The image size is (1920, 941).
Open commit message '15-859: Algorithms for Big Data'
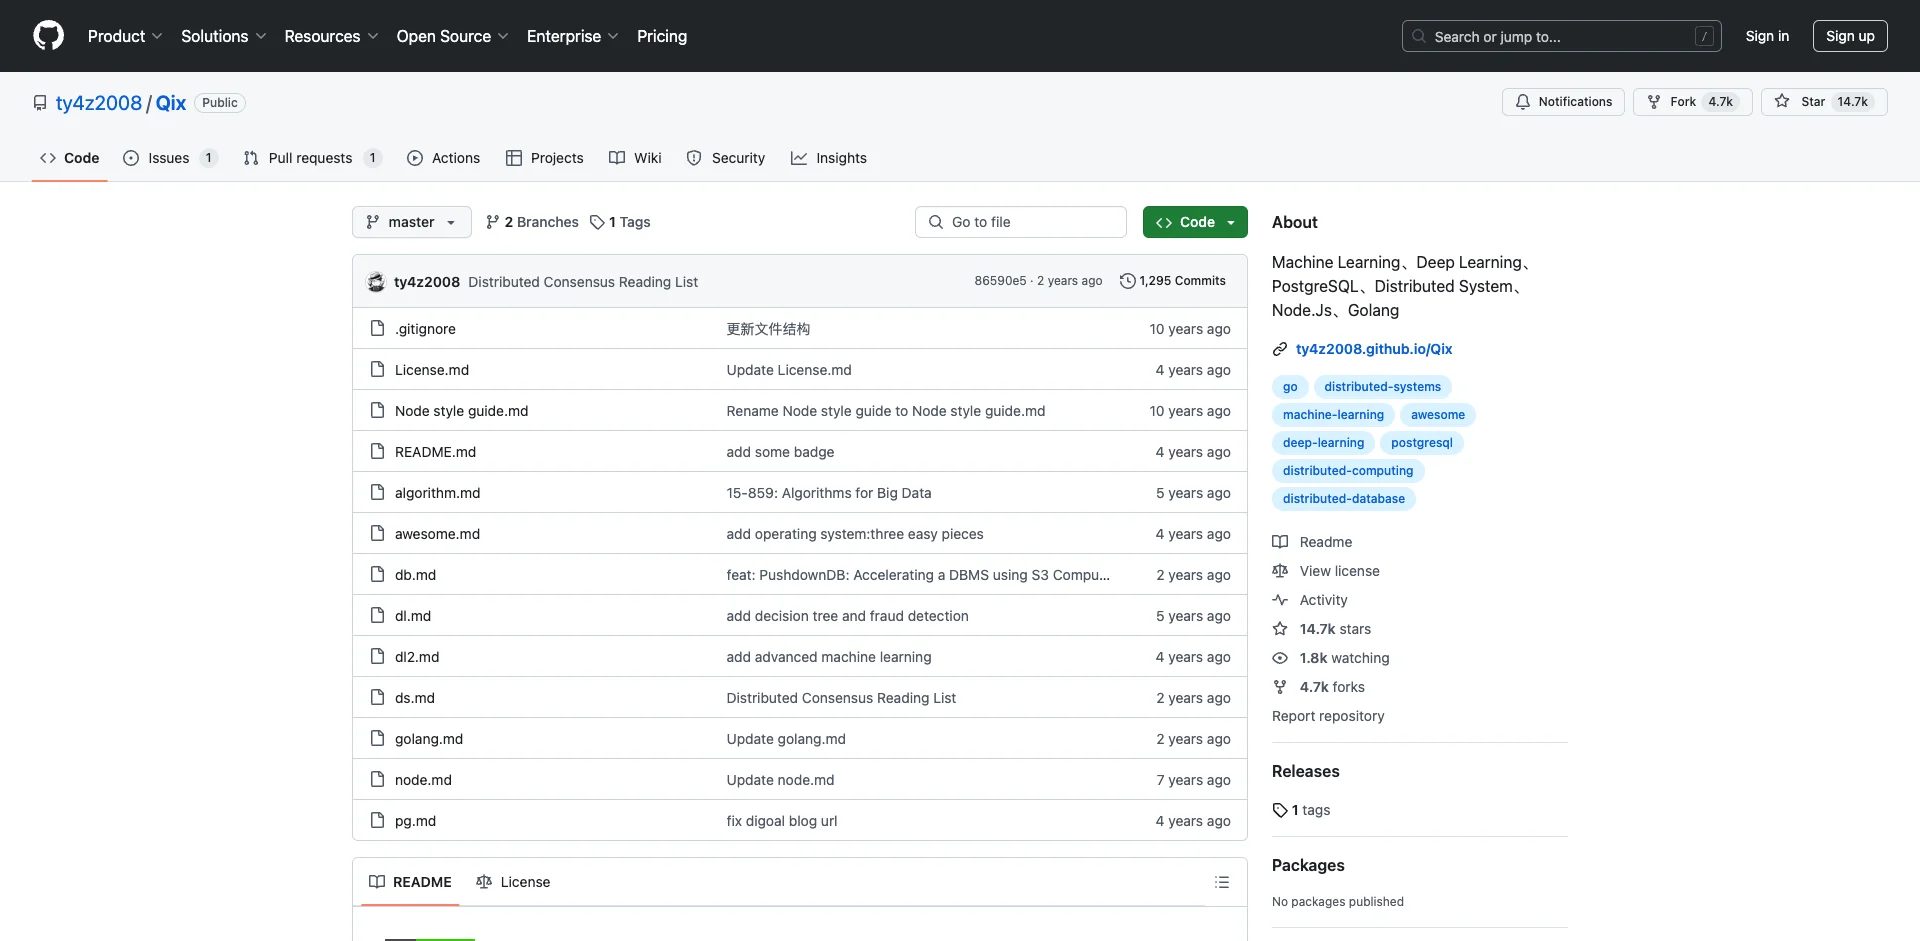[x=828, y=493]
